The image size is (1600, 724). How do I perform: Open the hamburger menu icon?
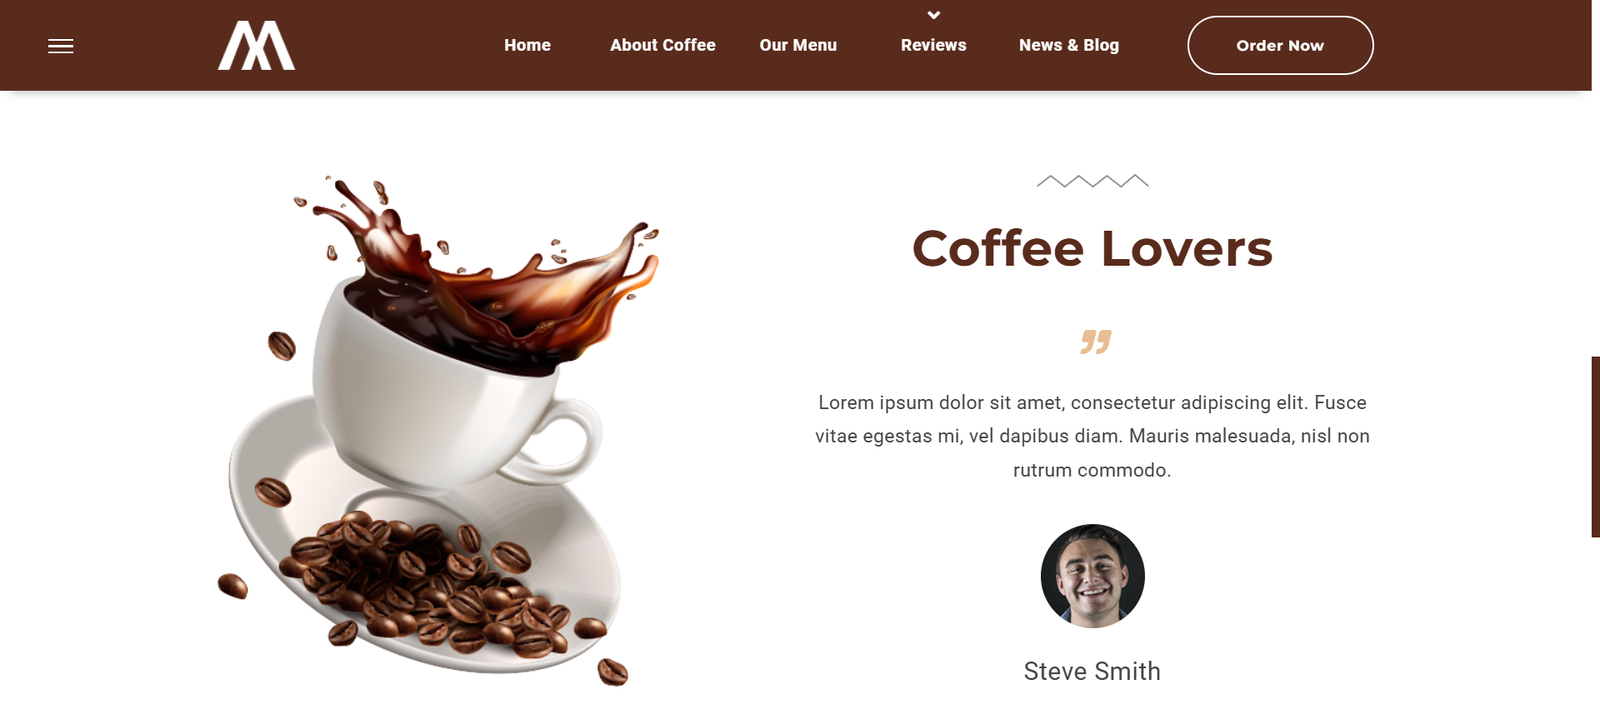61,46
